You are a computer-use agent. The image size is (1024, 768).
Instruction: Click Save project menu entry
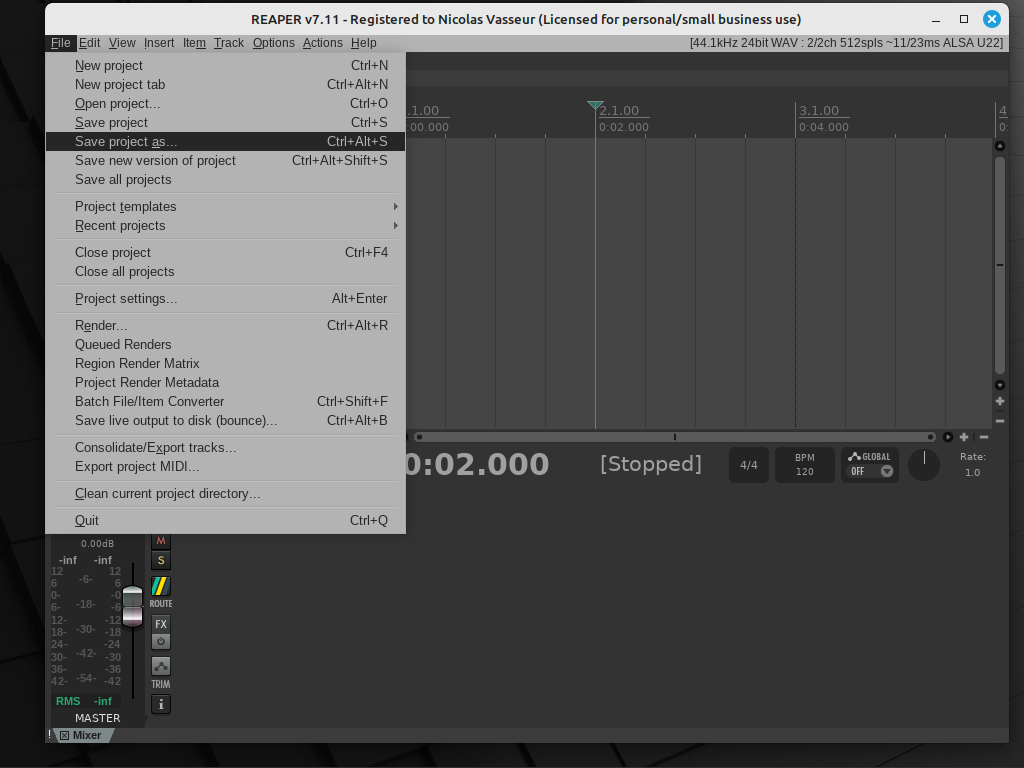point(226,122)
